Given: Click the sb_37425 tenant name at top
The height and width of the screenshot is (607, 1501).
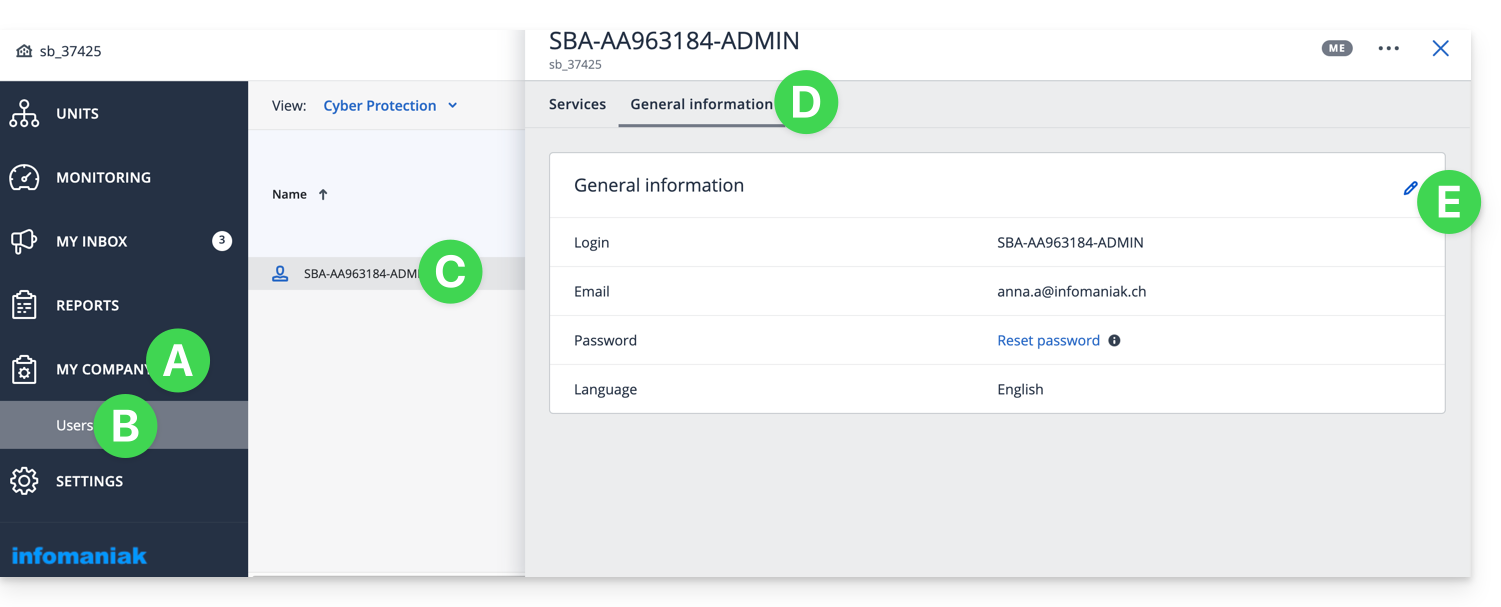Looking at the screenshot, I should [70, 51].
